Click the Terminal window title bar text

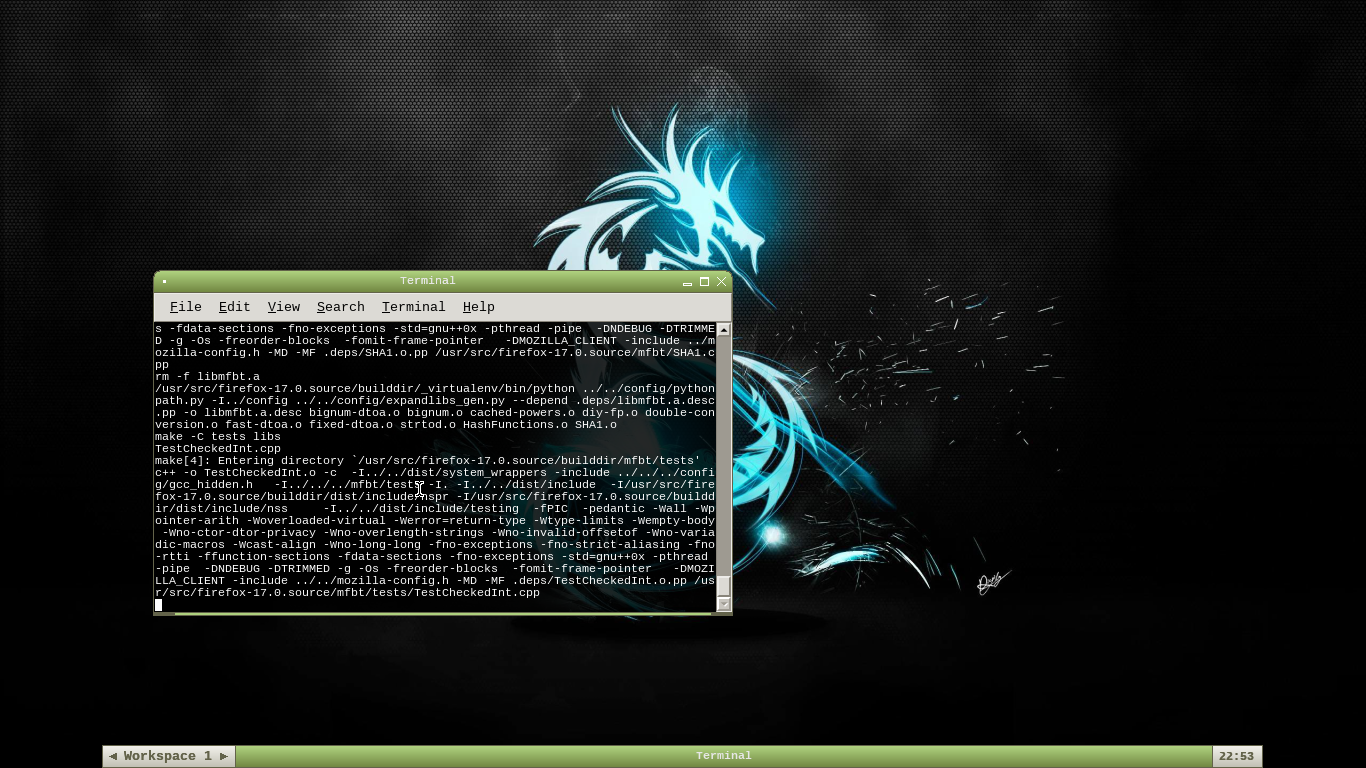[x=428, y=281]
